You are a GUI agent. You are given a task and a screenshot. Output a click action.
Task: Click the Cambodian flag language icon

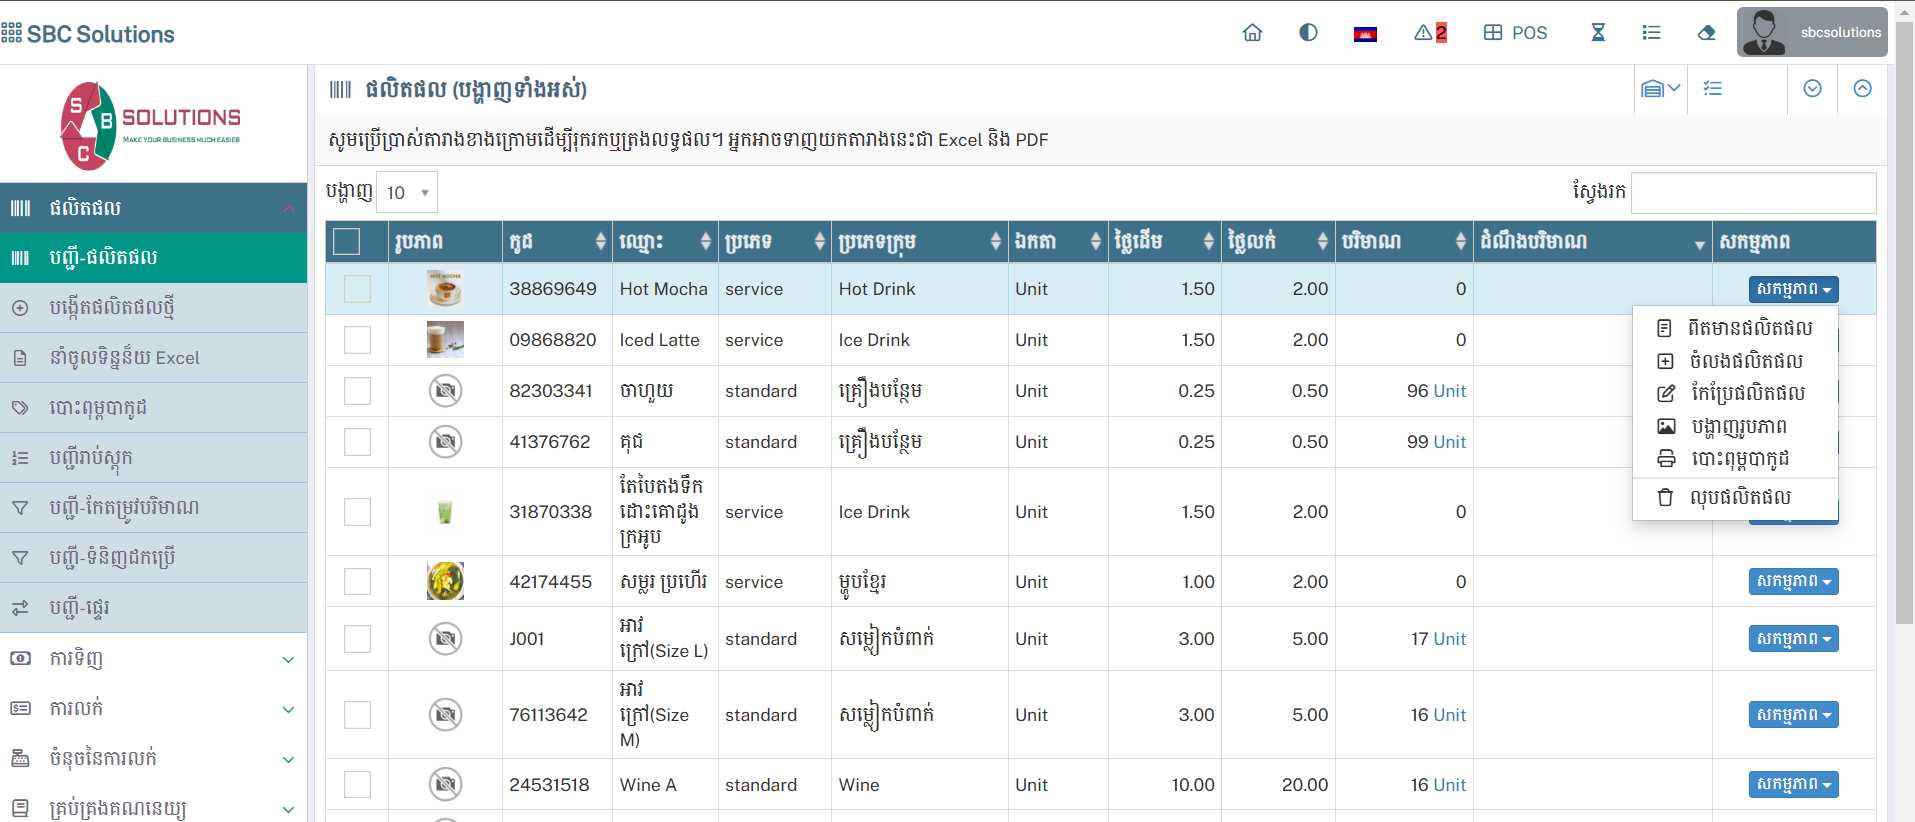pyautogui.click(x=1365, y=34)
